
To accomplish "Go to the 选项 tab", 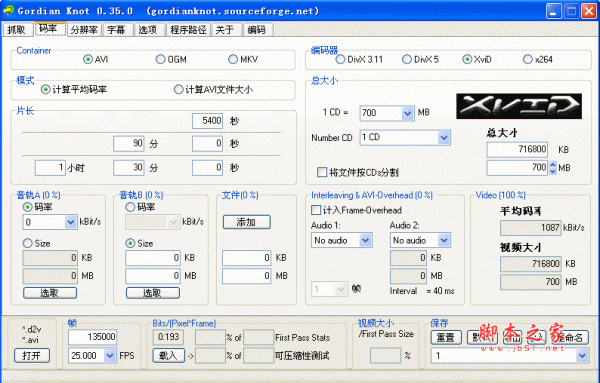I will tap(148, 30).
